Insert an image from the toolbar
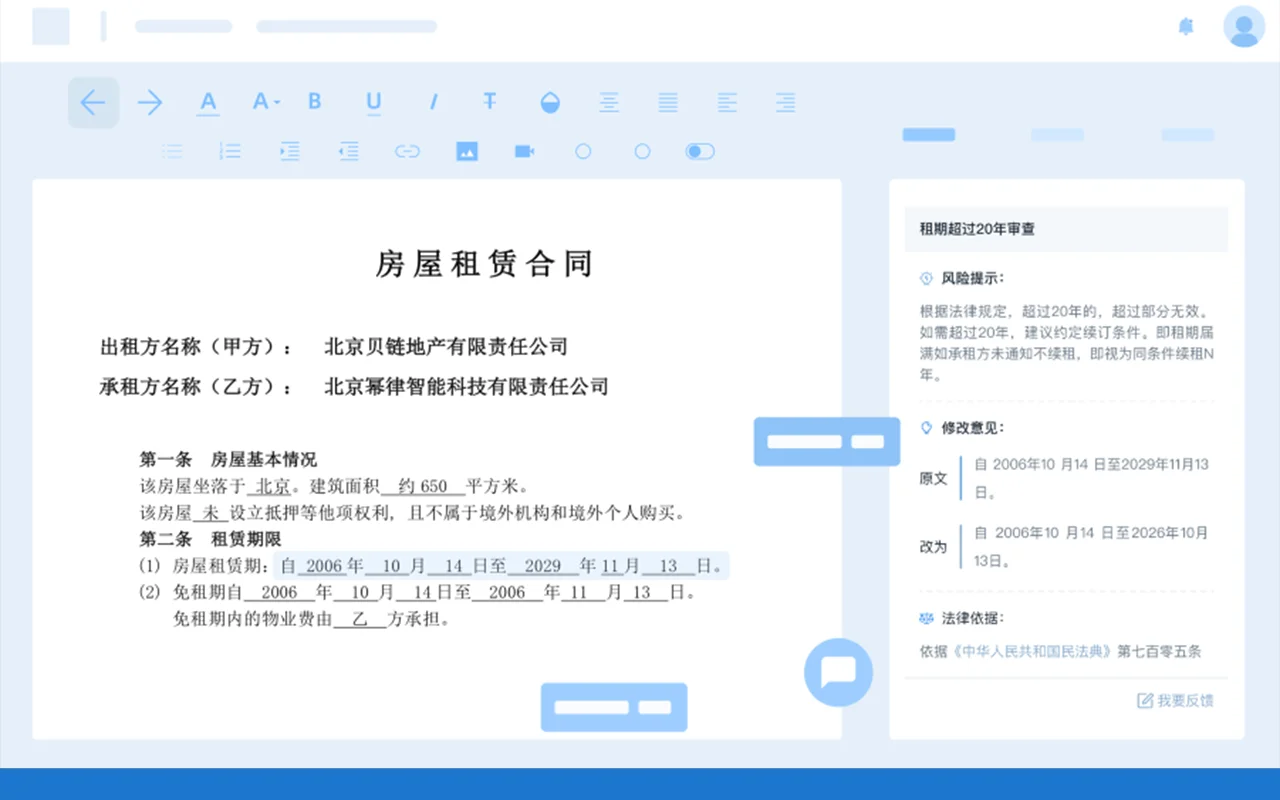This screenshot has width=1280, height=800. coord(466,151)
